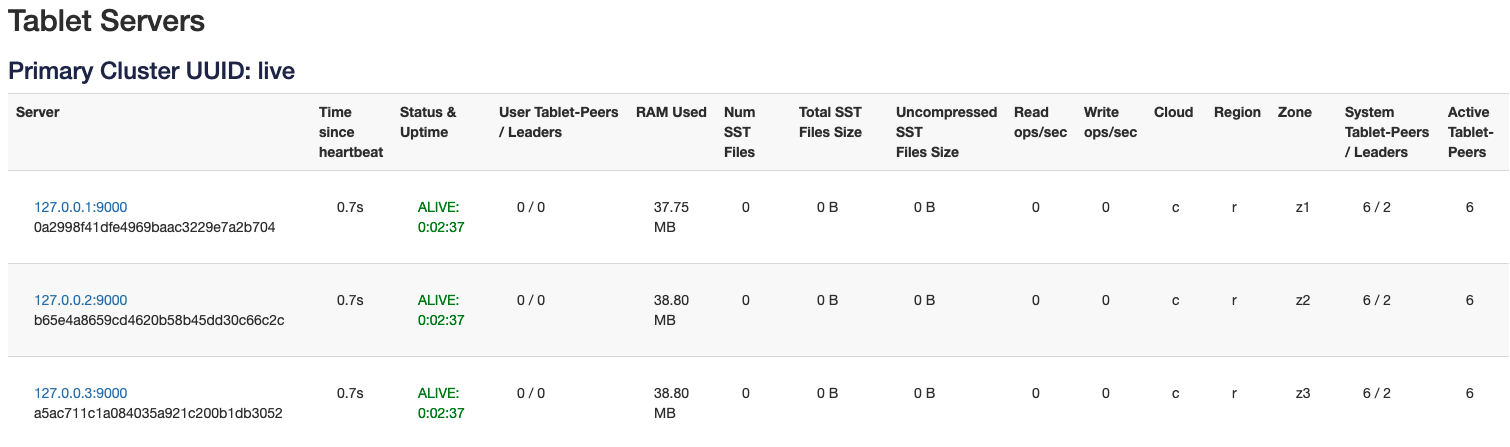Click the ALIVE status of server 127.0.0.3
1510x447 pixels.
[438, 393]
